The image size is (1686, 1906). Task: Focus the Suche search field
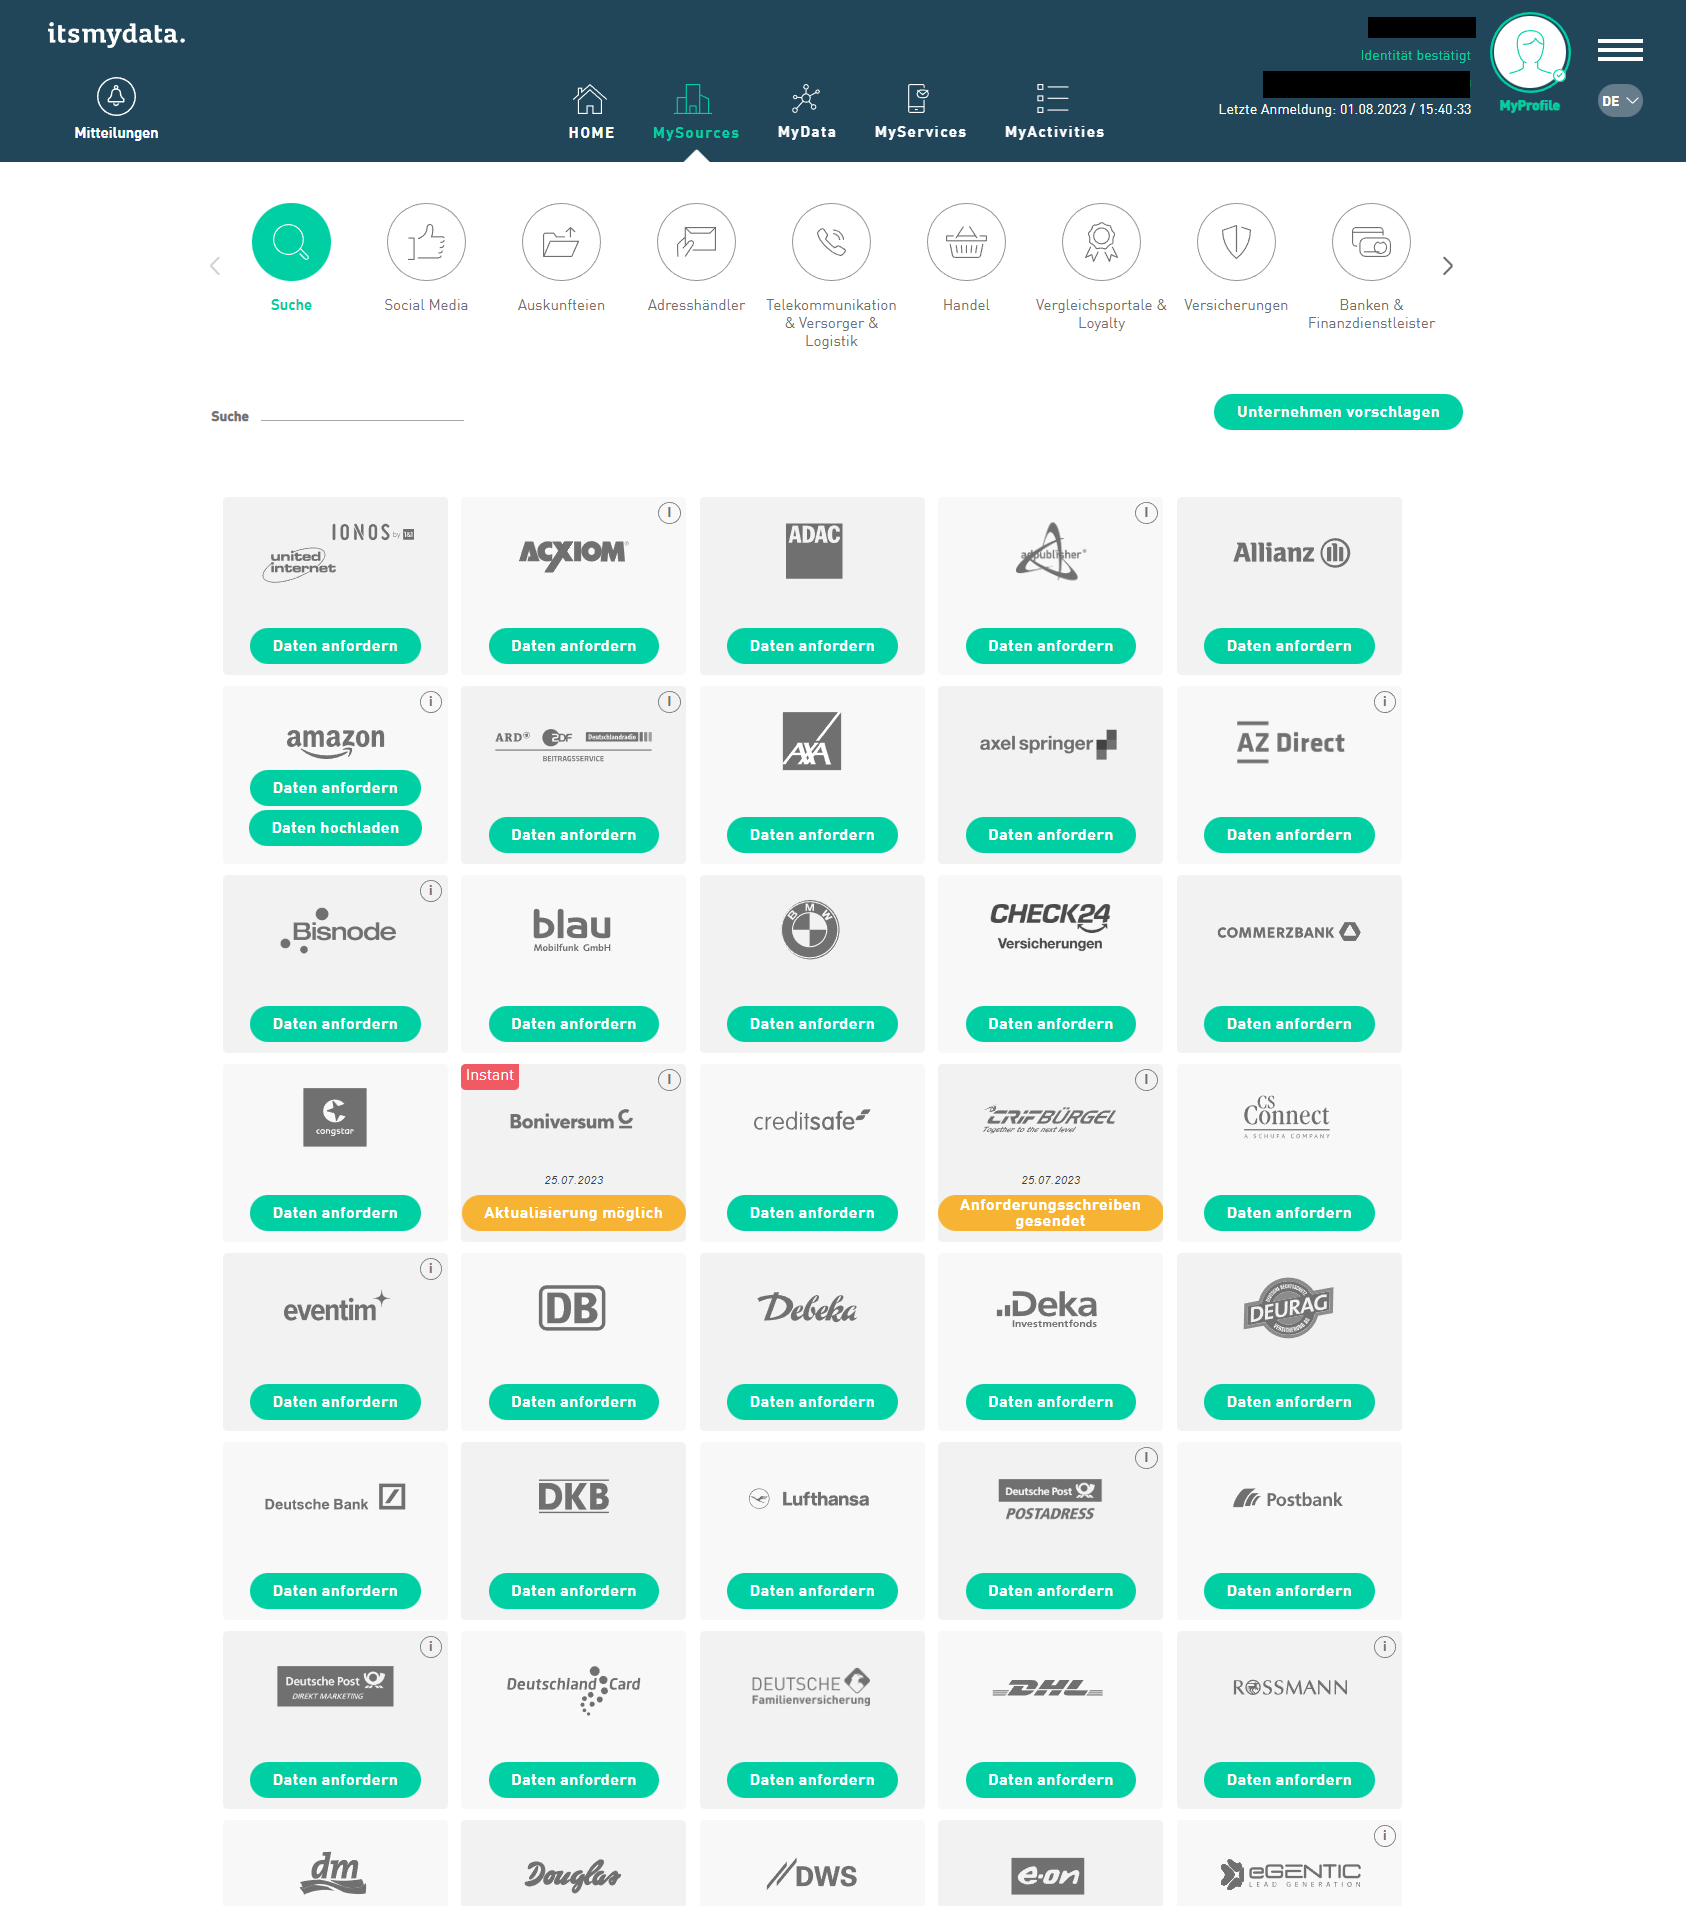362,413
